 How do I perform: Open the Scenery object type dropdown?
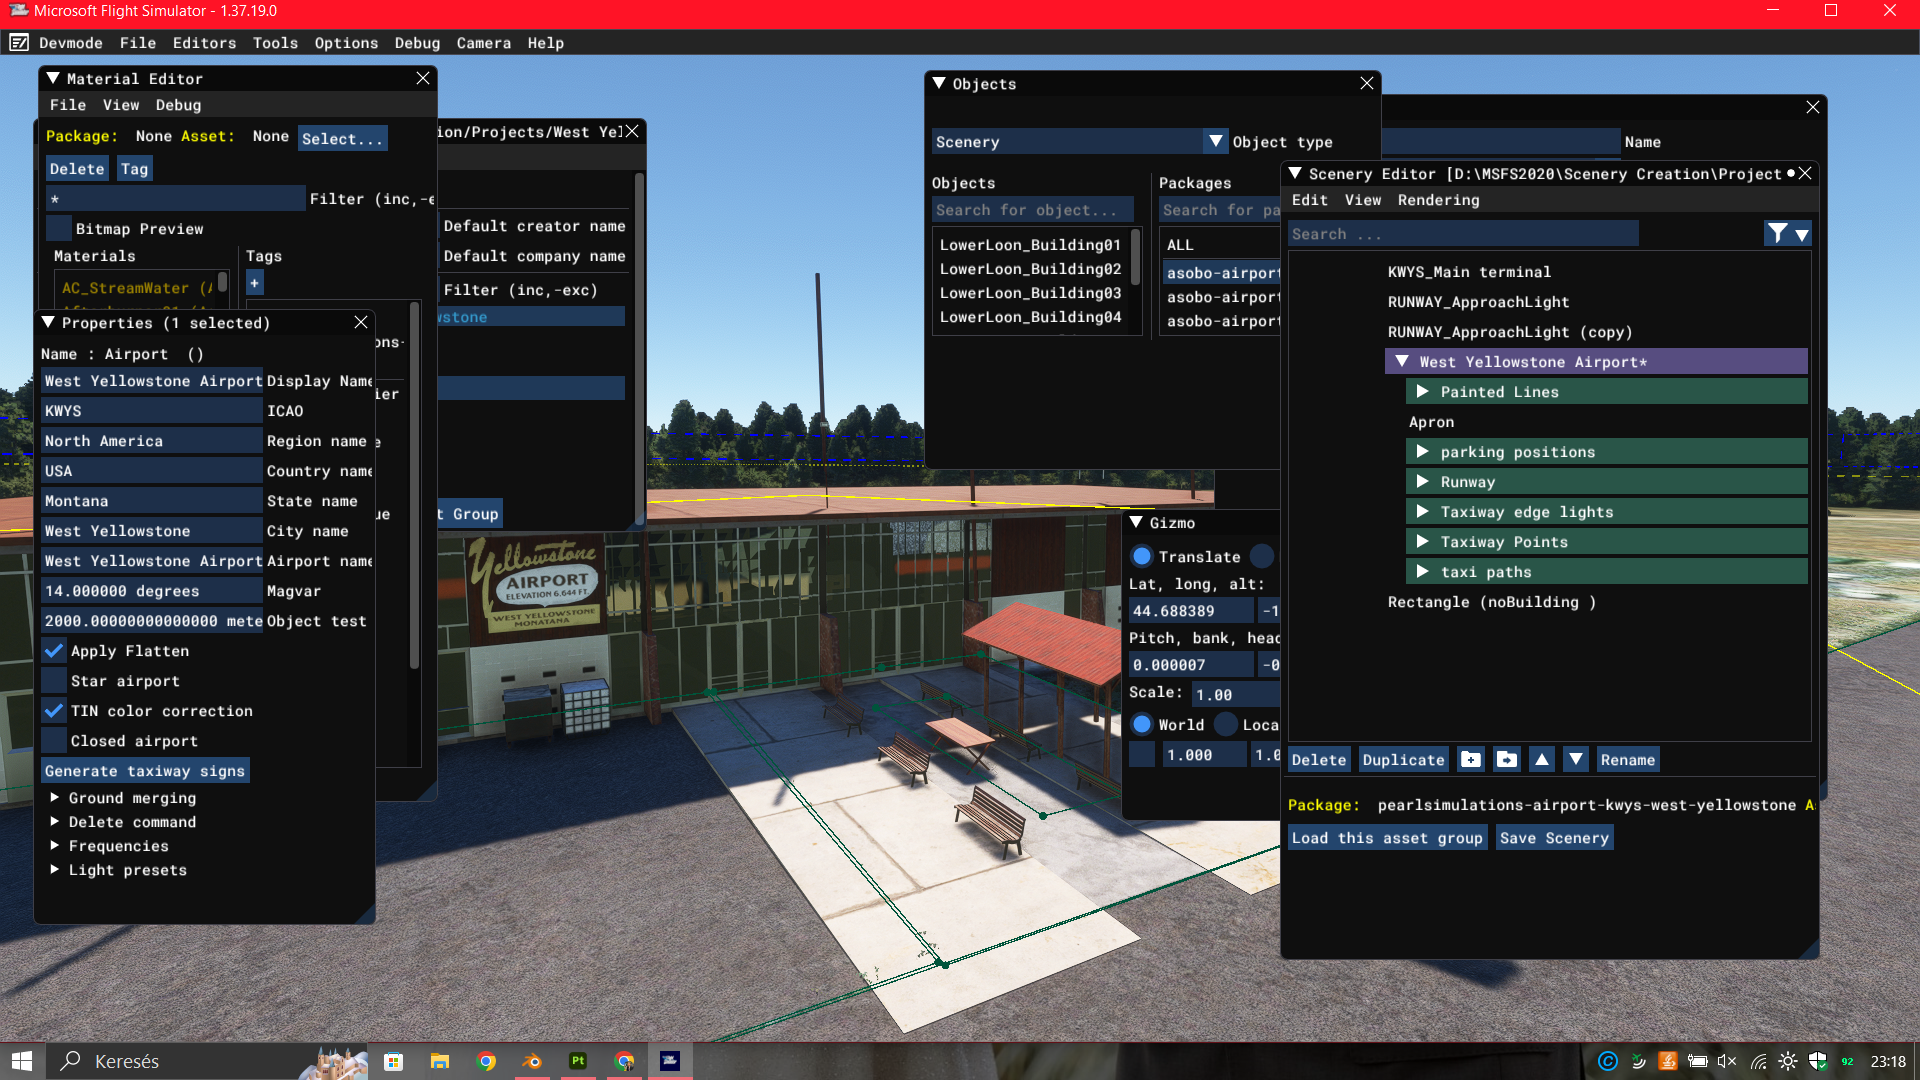pos(1216,142)
